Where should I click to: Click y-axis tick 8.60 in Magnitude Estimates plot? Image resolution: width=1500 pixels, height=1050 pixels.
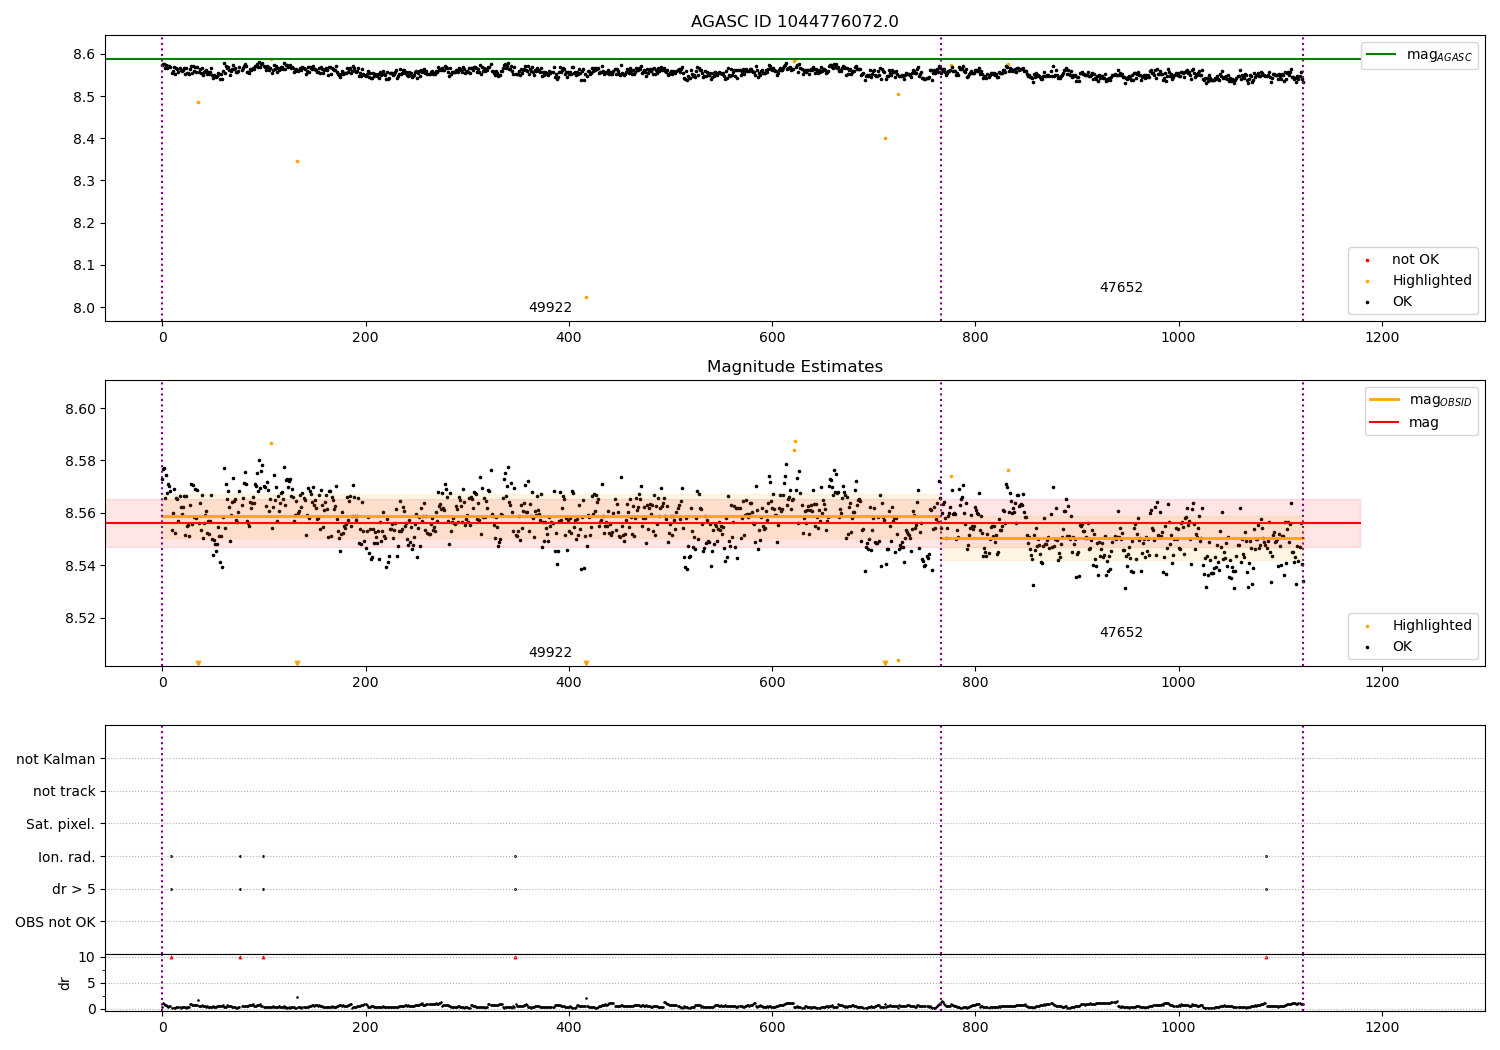80,409
